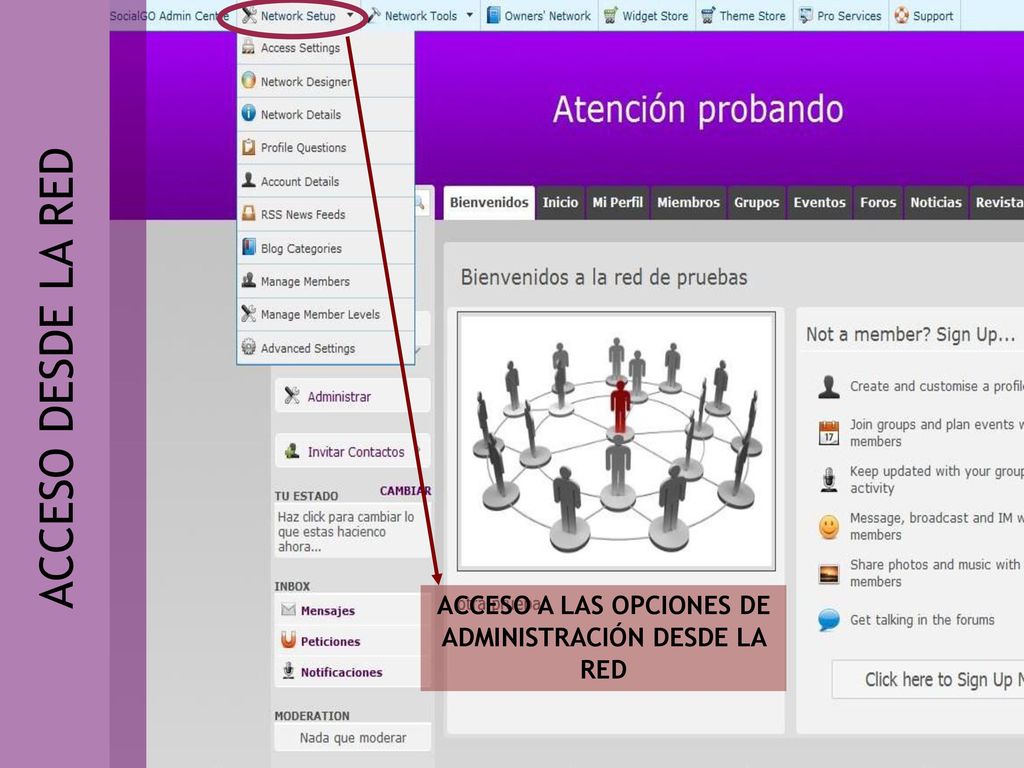Click the Widget Store cart icon
The image size is (1024, 768).
click(x=610, y=15)
